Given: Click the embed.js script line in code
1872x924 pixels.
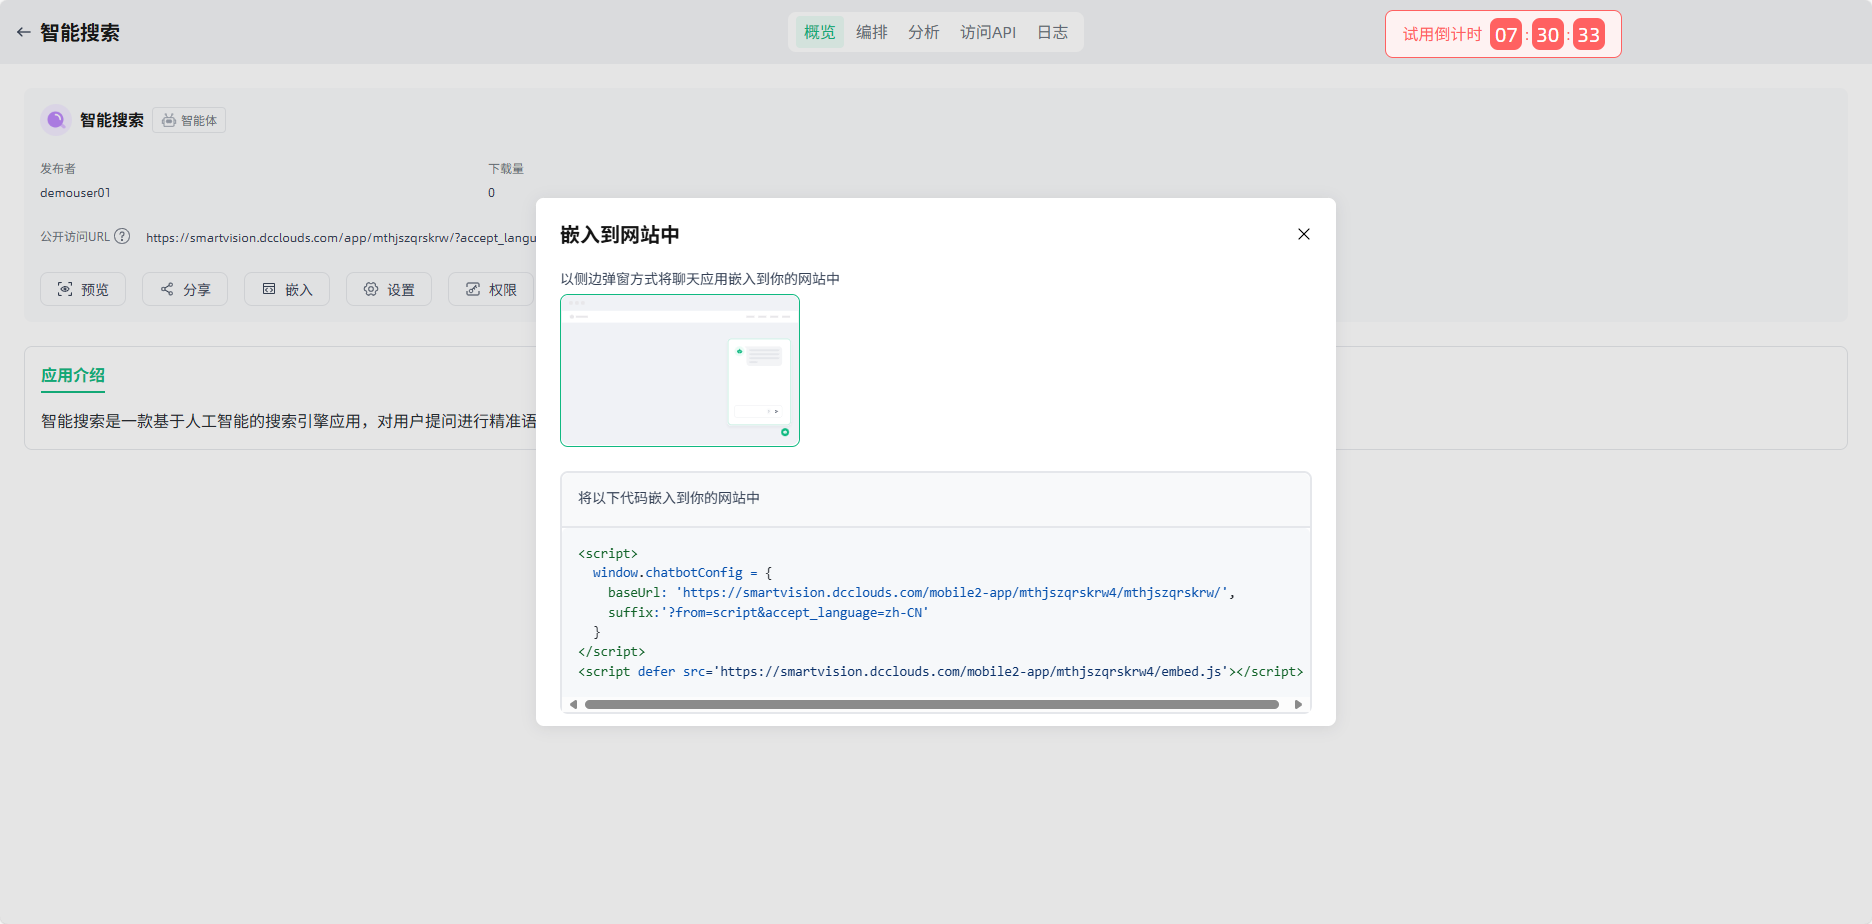Looking at the screenshot, I should [940, 671].
